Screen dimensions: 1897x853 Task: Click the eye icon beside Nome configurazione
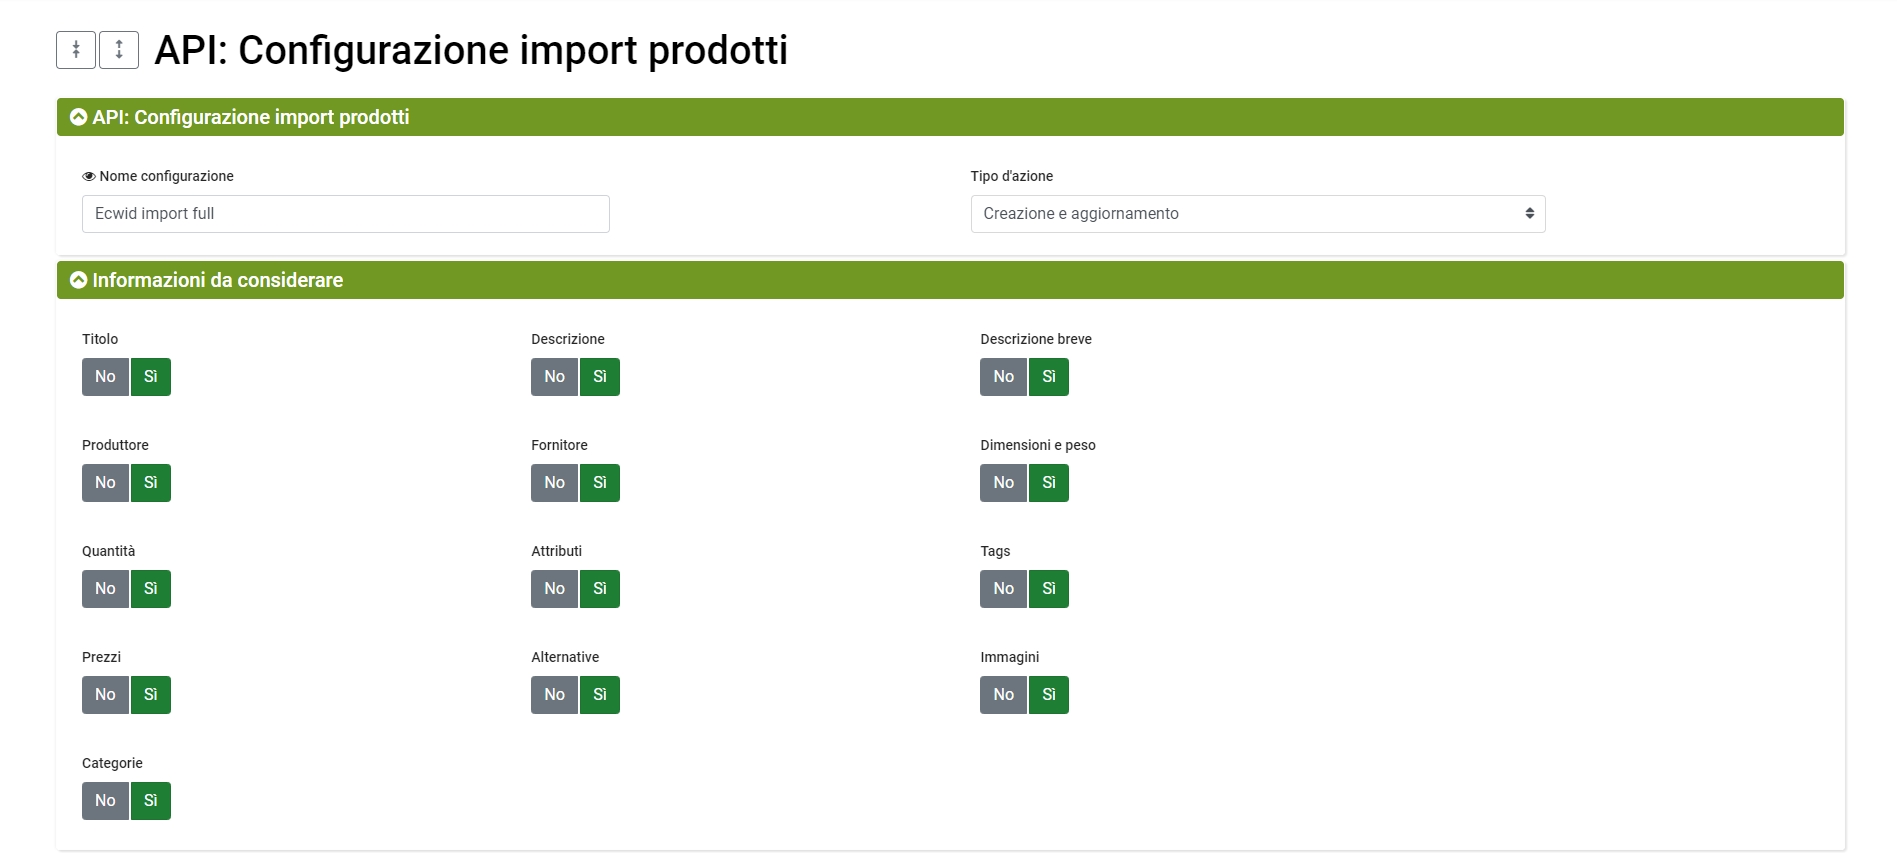click(x=89, y=176)
